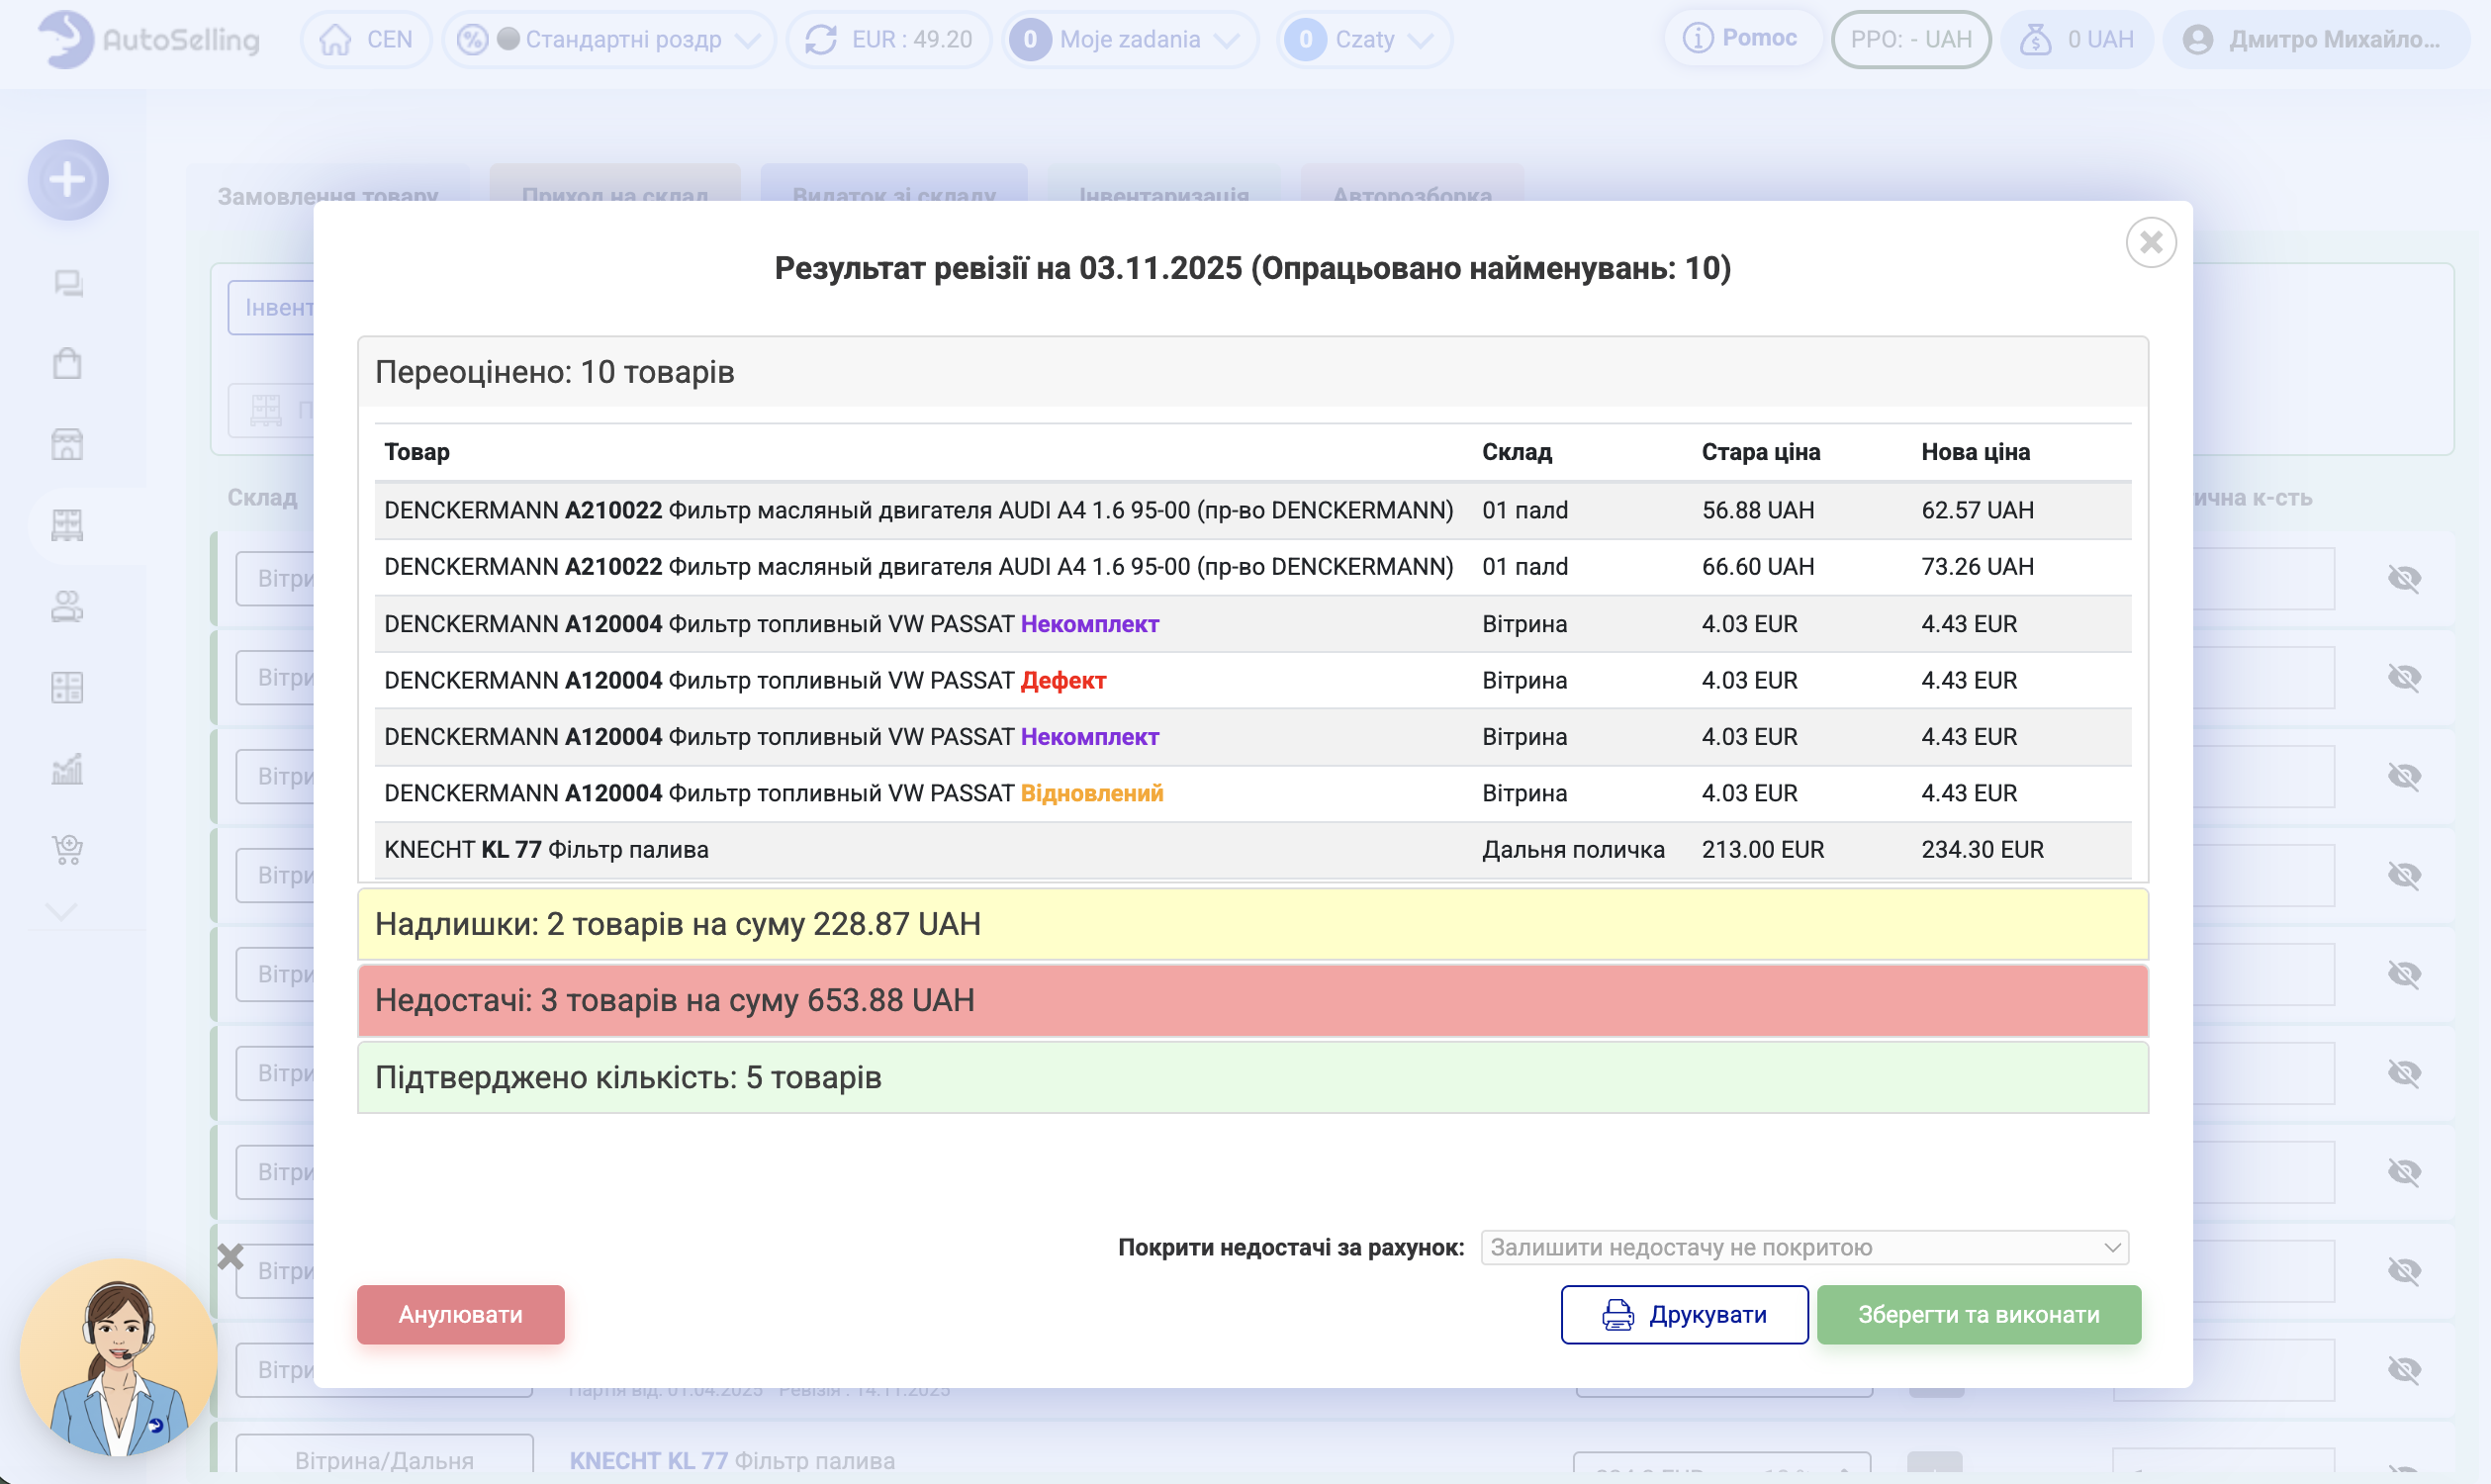Open the clients people sidebar icon
Viewport: 2491px width, 1484px height.
67,606
